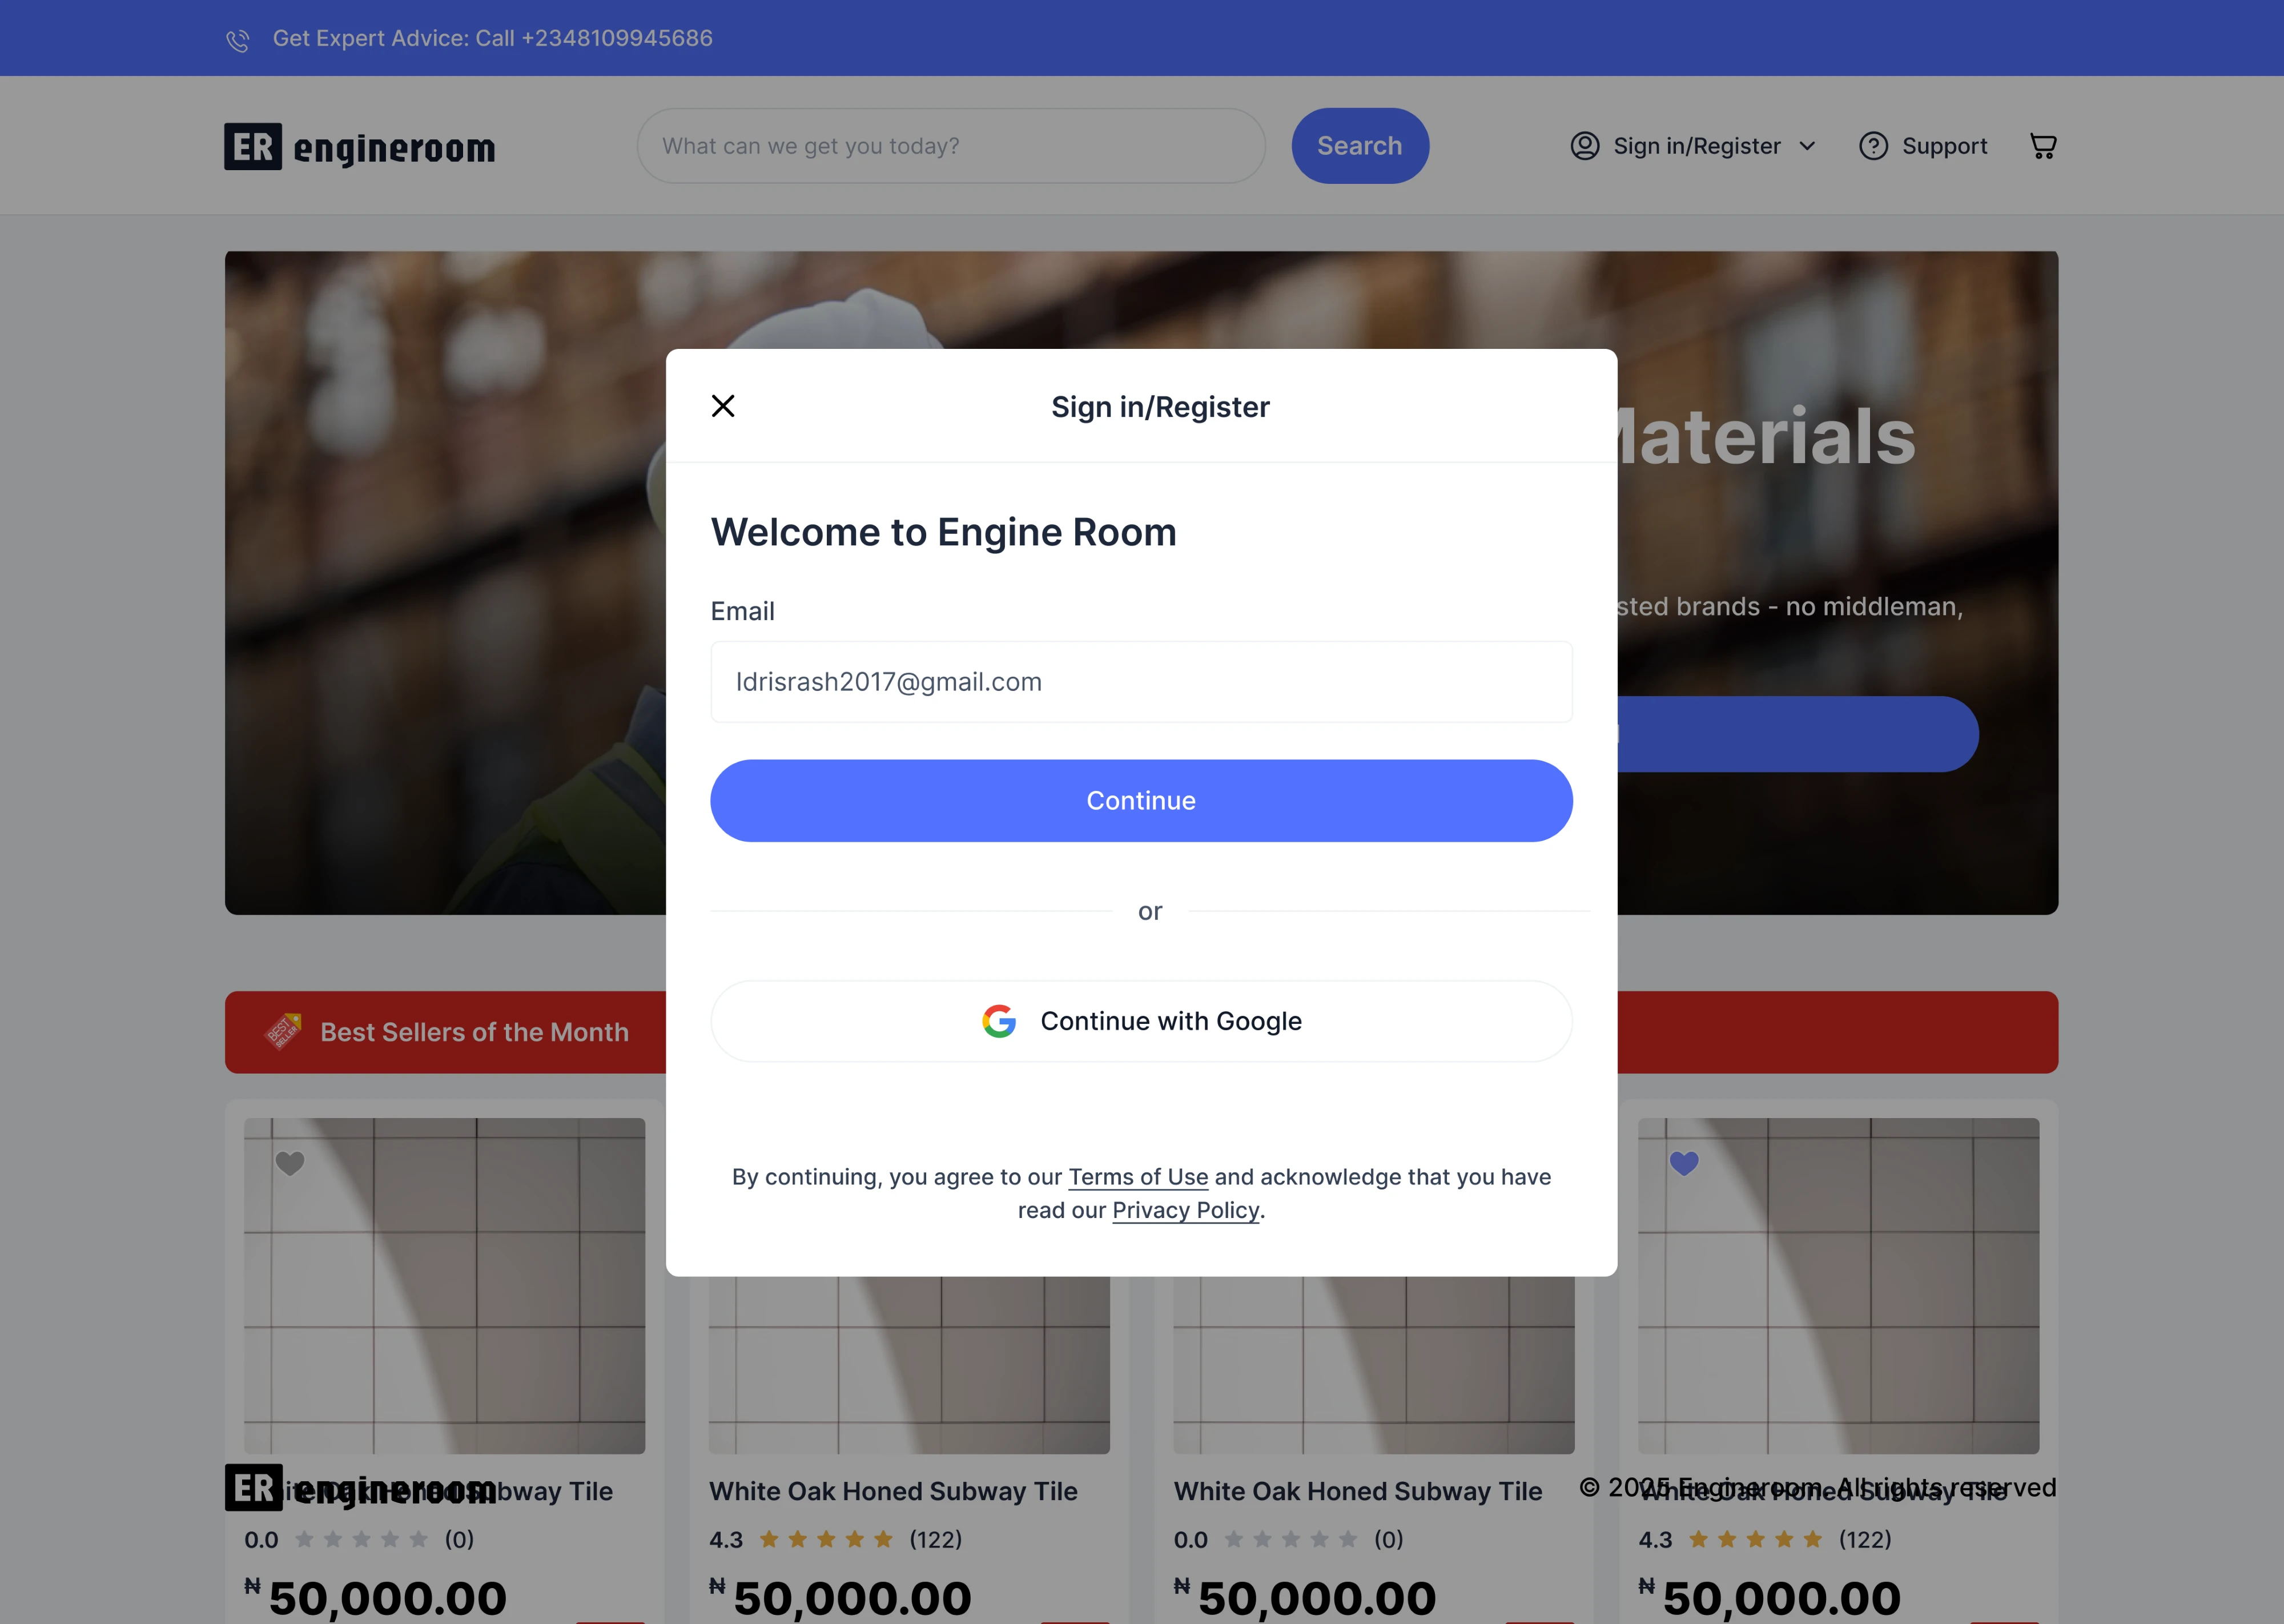Focus the product search box

tap(951, 146)
